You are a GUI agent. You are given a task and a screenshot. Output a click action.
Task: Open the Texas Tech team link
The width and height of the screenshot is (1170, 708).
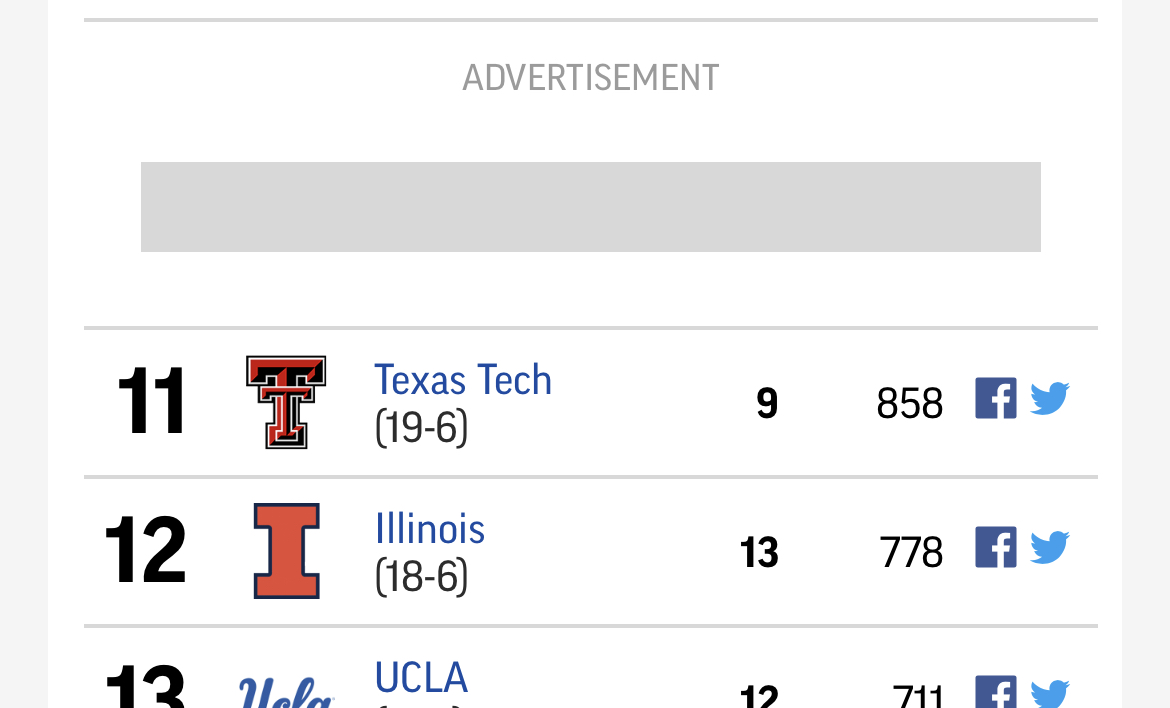click(462, 380)
